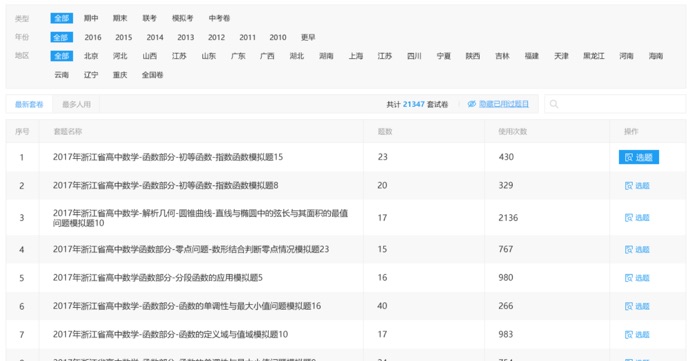692x361 pixels.
Task: Filter region by 北京
Action: coord(91,56)
